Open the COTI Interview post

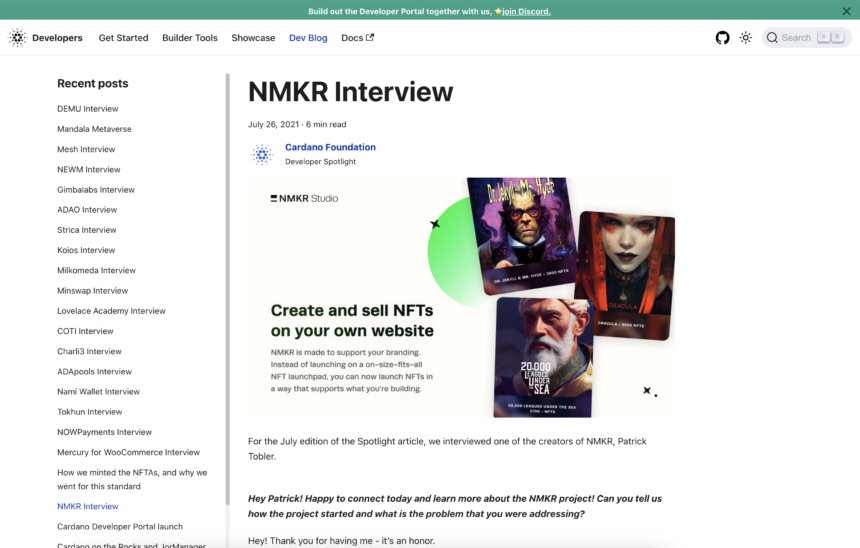[85, 331]
